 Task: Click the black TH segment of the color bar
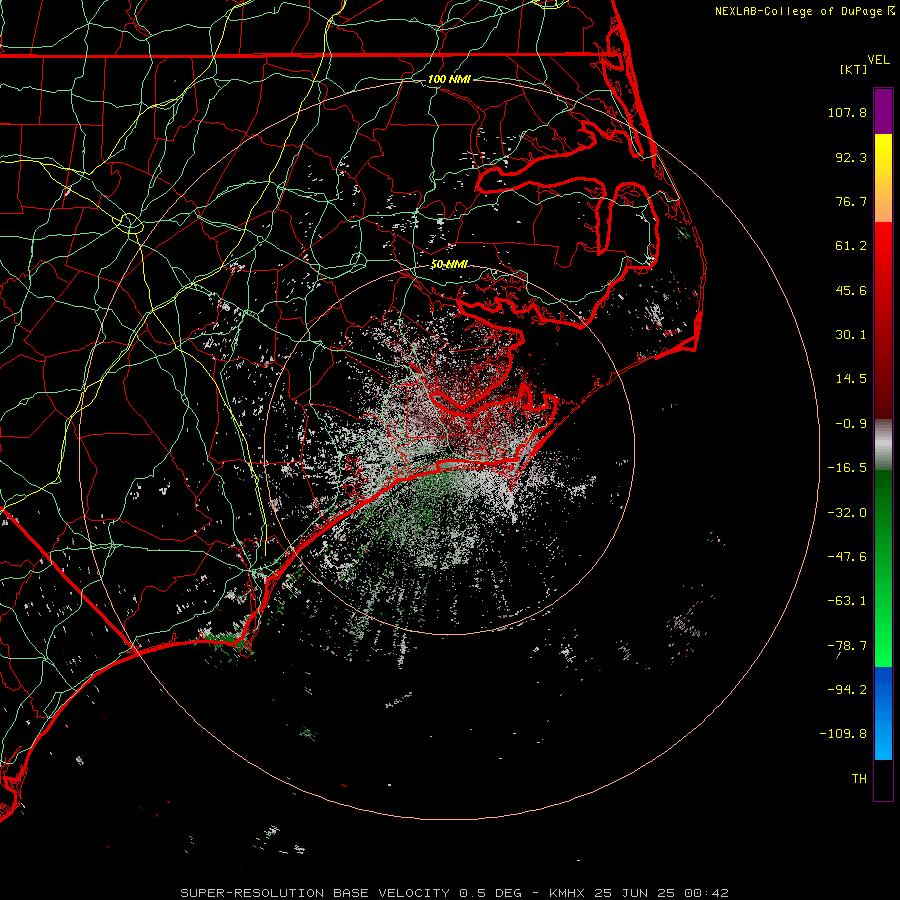pos(883,779)
